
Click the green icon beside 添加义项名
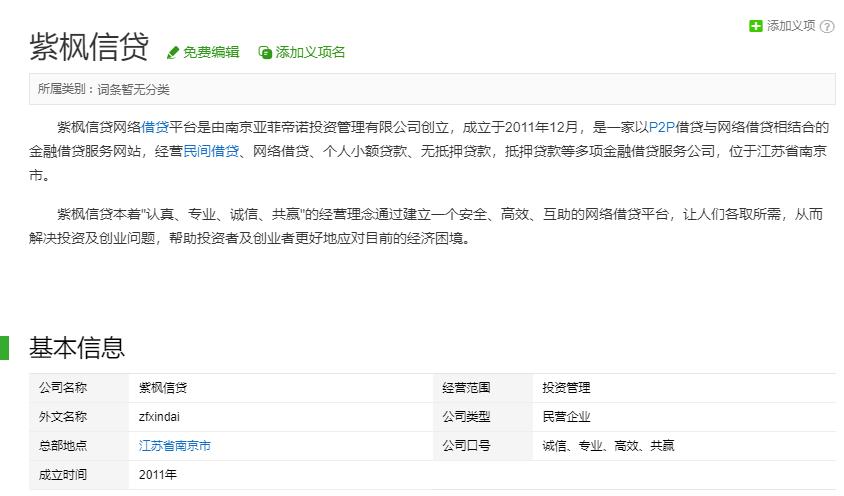265,52
